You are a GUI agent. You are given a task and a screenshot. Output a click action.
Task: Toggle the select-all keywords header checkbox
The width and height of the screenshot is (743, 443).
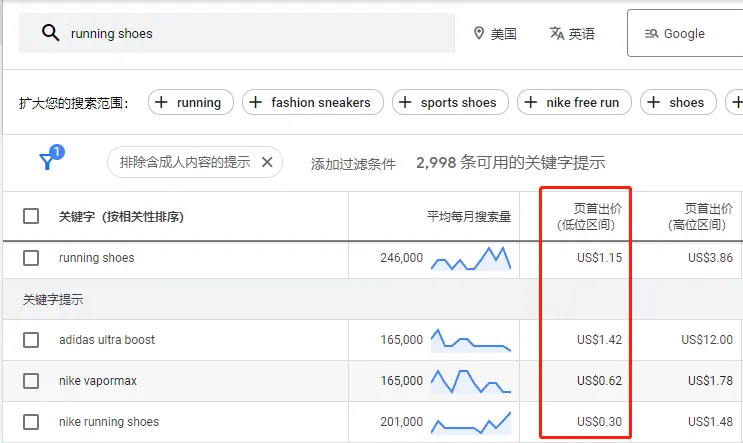coord(31,216)
